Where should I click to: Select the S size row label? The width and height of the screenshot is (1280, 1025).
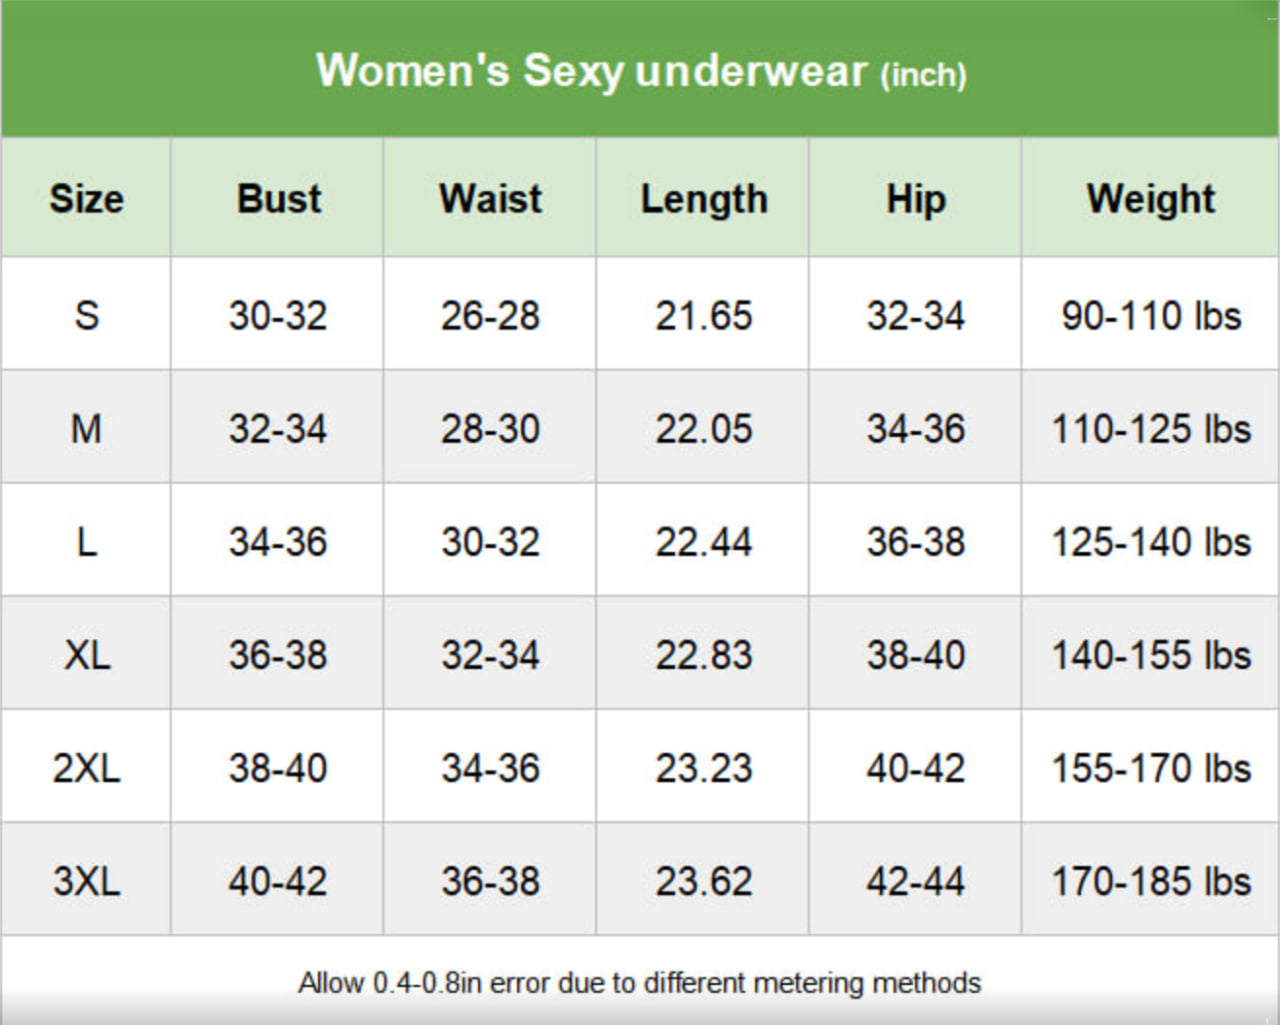coord(86,315)
